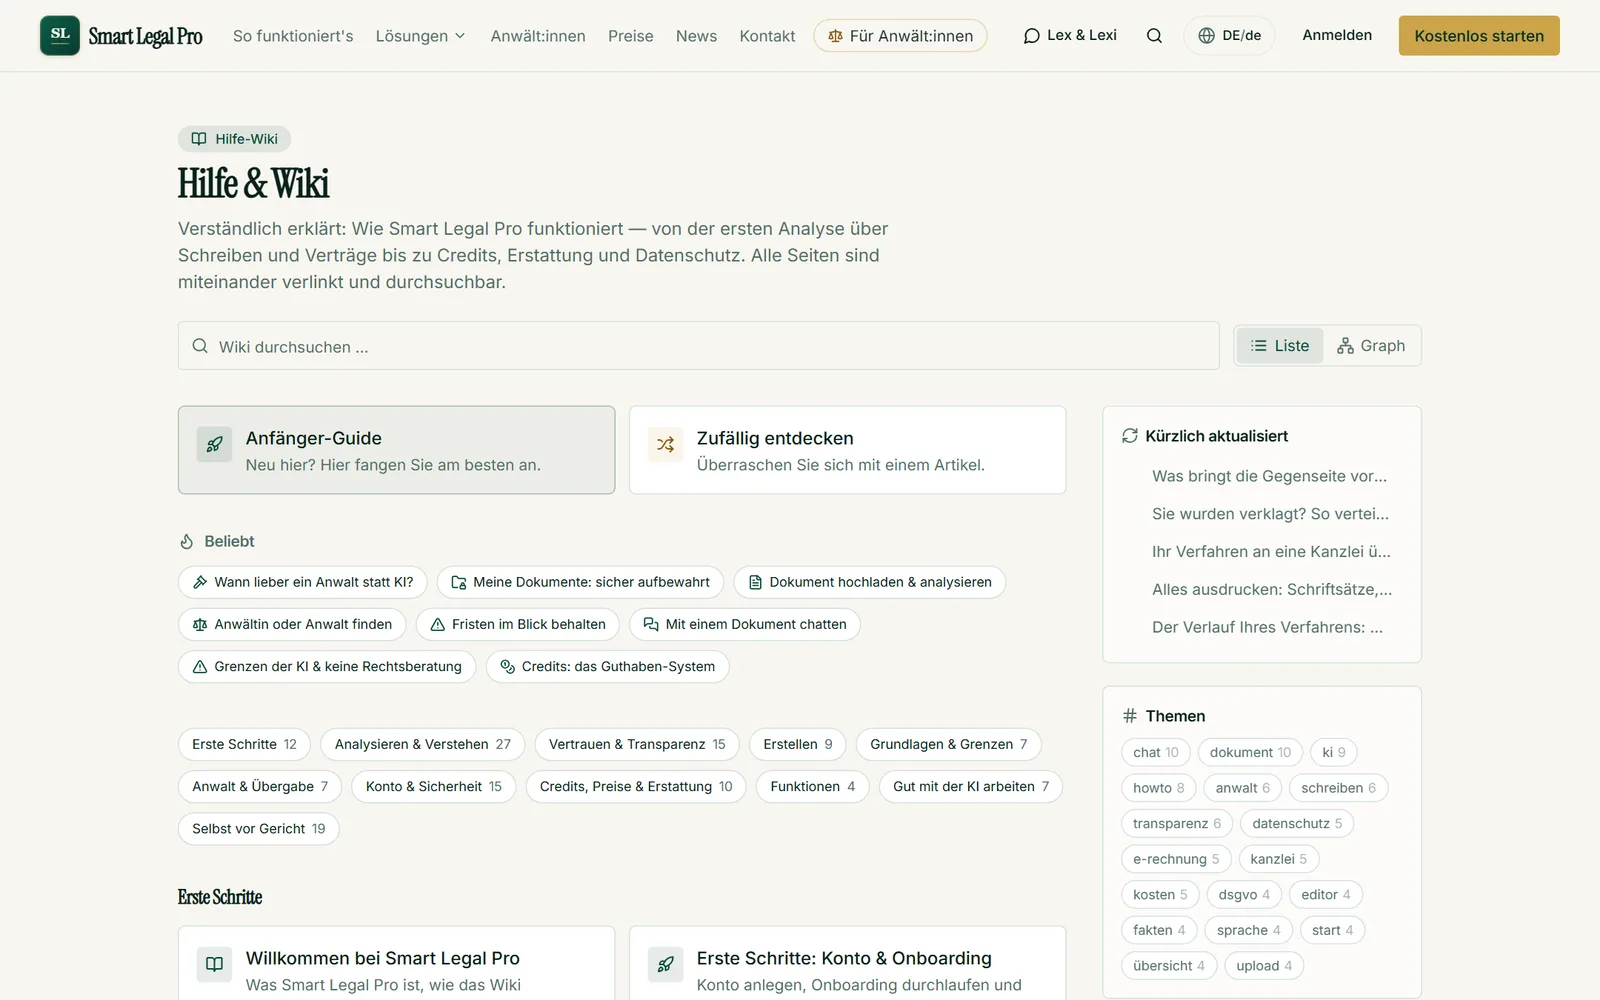Go to Preise in navigation
The width and height of the screenshot is (1600, 1000).
point(631,36)
